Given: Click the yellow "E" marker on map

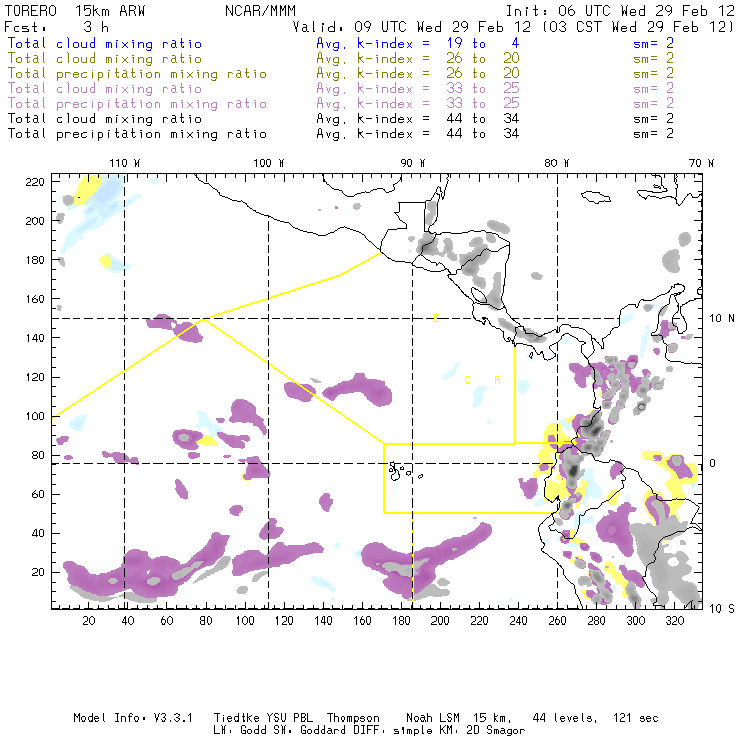Looking at the screenshot, I should pos(437,319).
